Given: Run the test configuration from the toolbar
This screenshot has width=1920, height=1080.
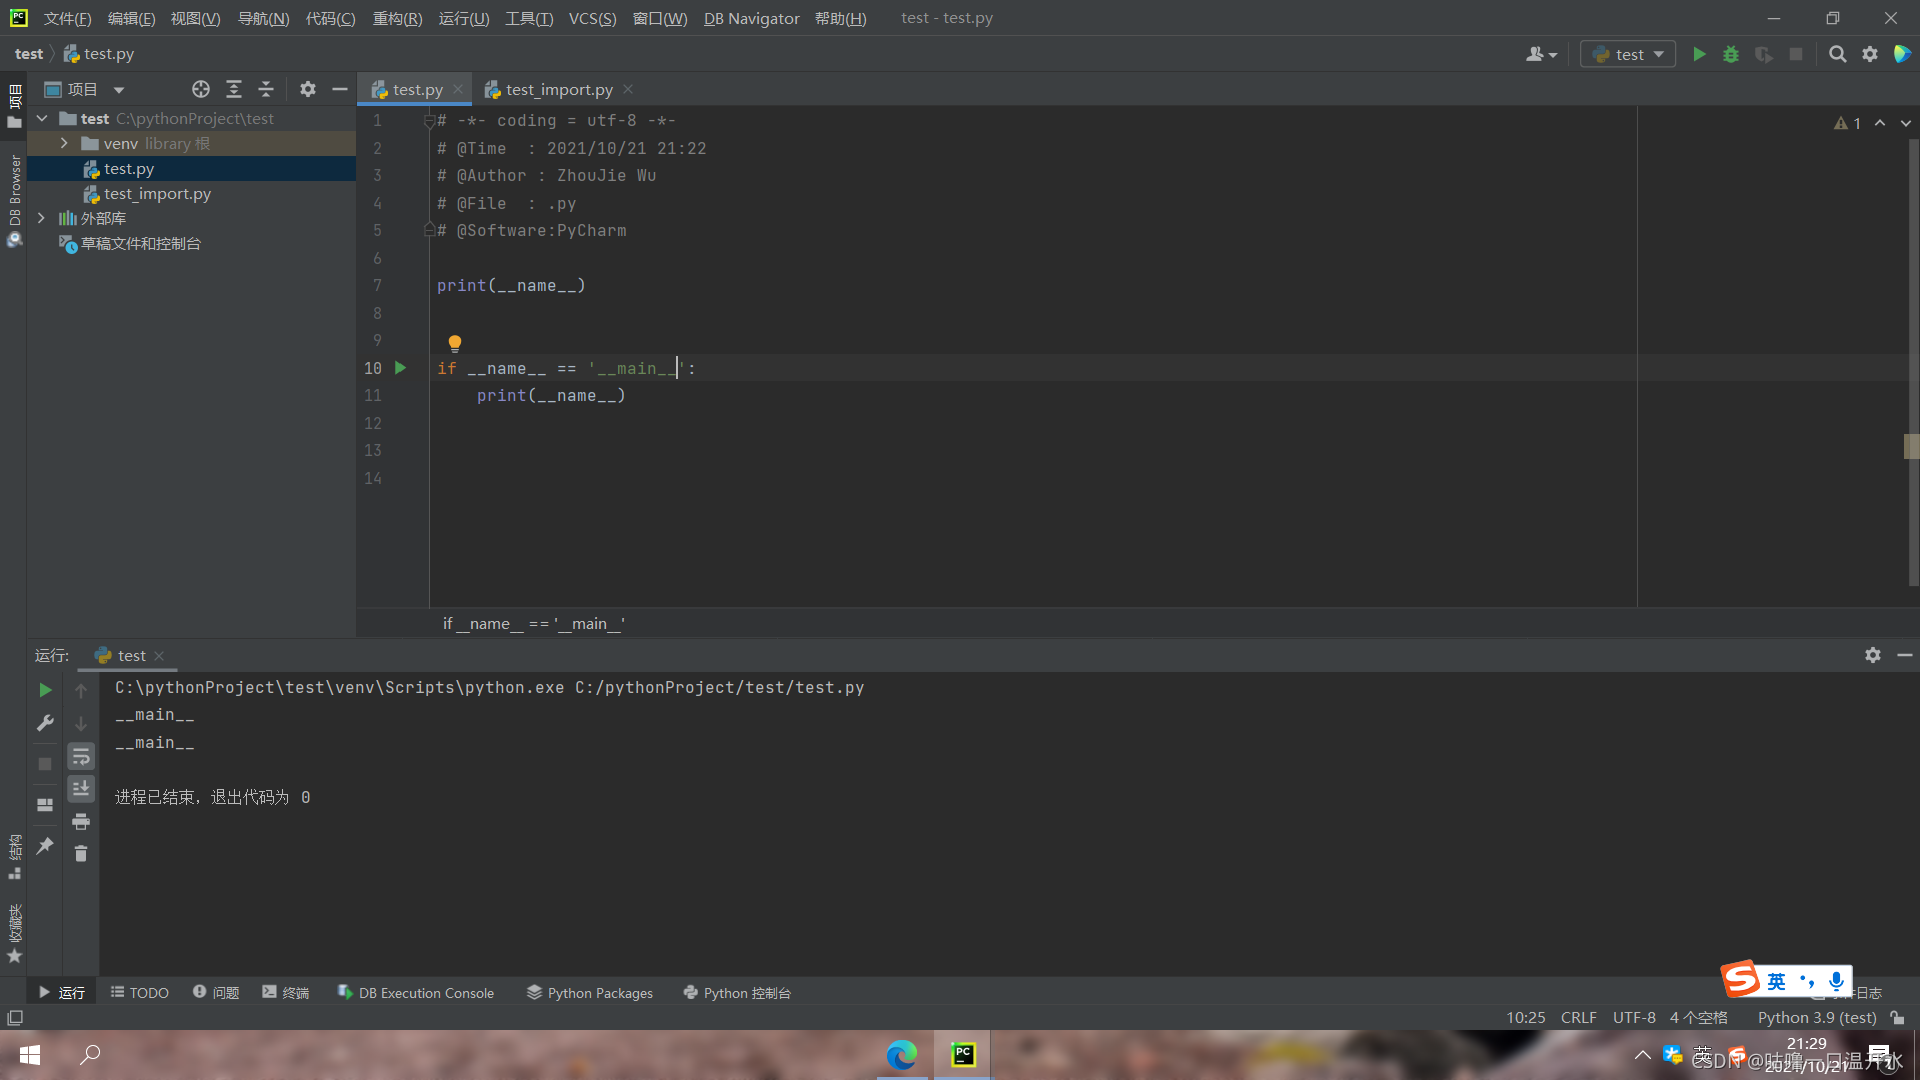Looking at the screenshot, I should [x=1699, y=54].
